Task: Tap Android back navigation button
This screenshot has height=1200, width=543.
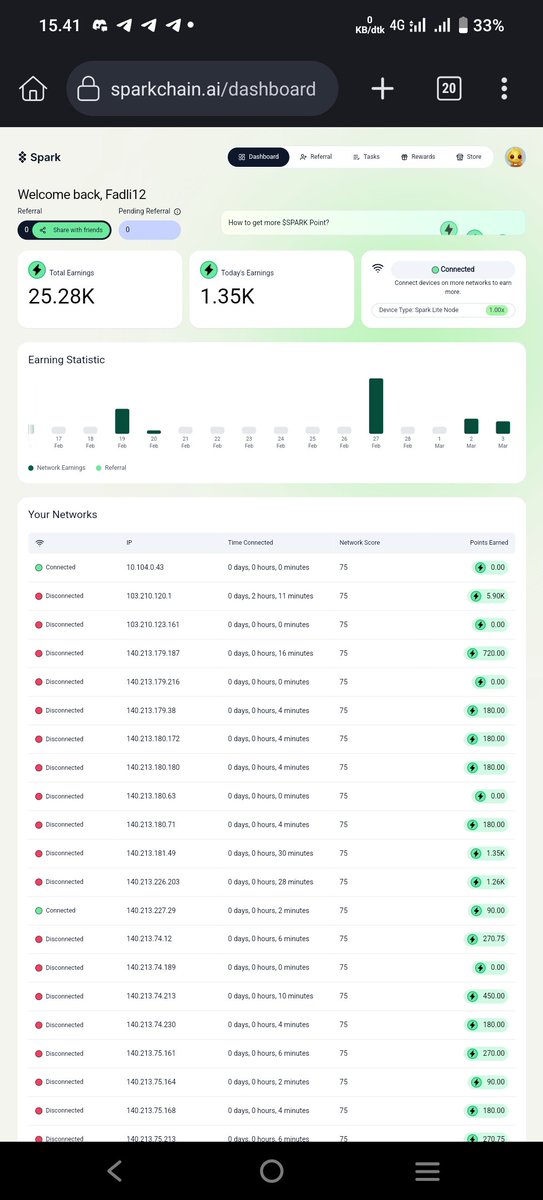Action: (114, 1171)
